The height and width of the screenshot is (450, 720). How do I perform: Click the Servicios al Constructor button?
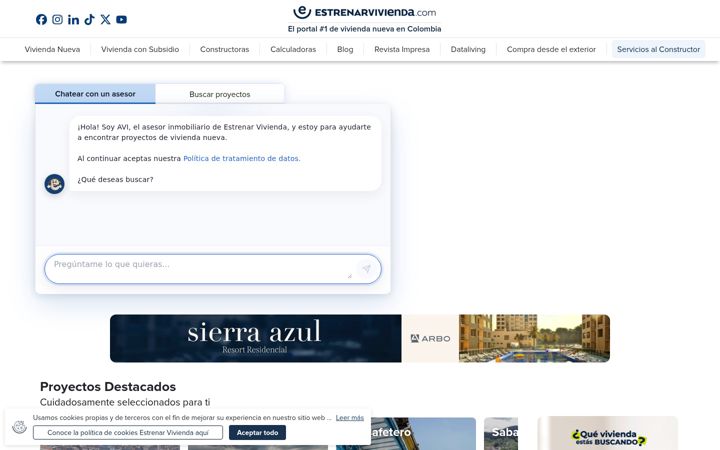pyautogui.click(x=658, y=49)
